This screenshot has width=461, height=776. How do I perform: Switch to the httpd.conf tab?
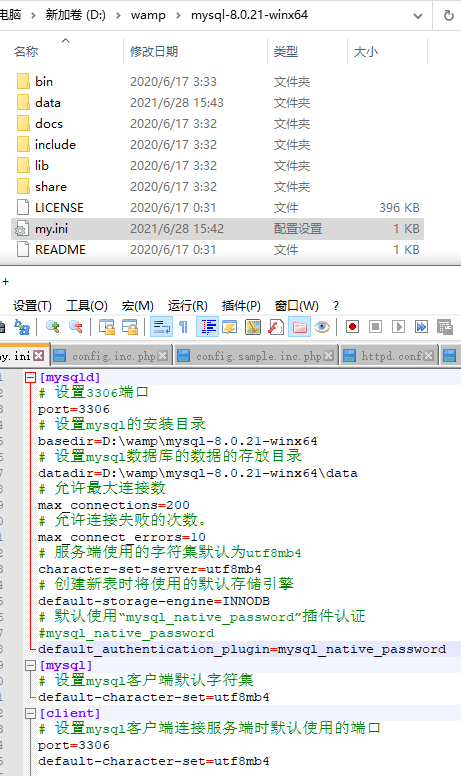tap(389, 356)
